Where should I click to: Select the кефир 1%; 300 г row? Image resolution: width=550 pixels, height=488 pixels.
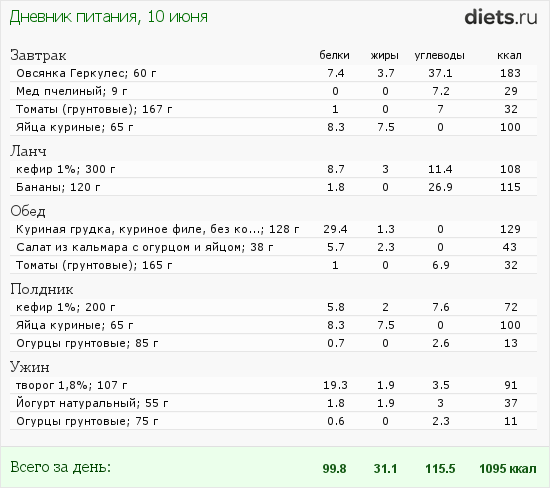point(273,169)
